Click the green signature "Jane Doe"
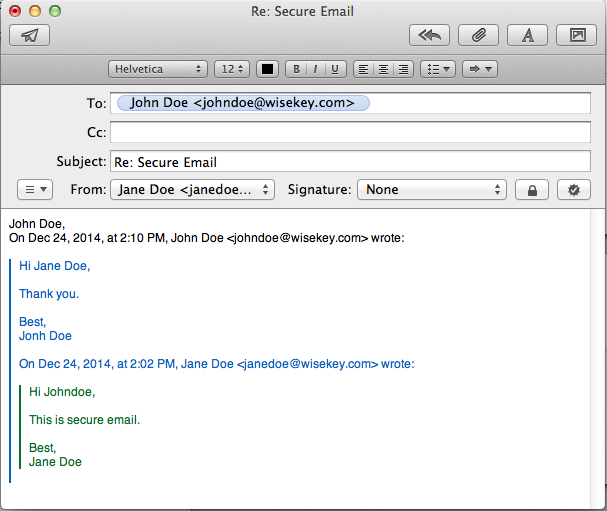 coord(55,462)
